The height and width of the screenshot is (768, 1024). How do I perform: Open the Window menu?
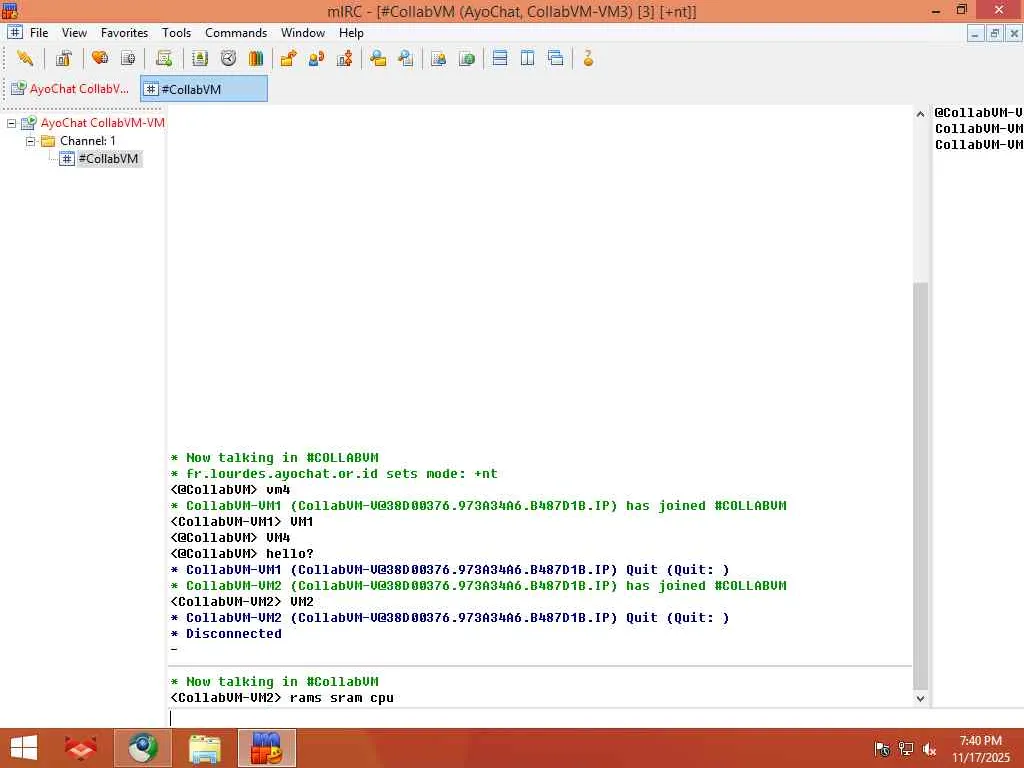point(302,33)
